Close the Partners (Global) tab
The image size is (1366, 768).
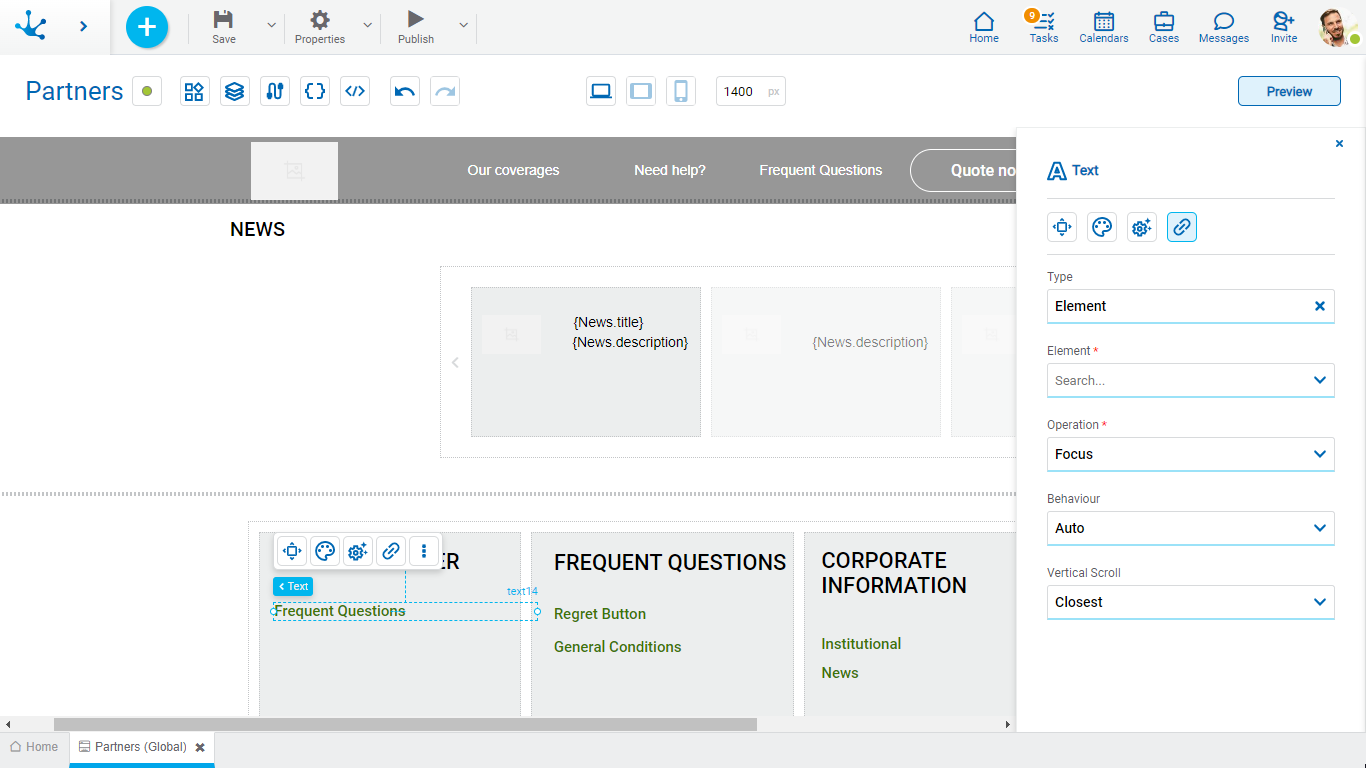[x=200, y=747]
